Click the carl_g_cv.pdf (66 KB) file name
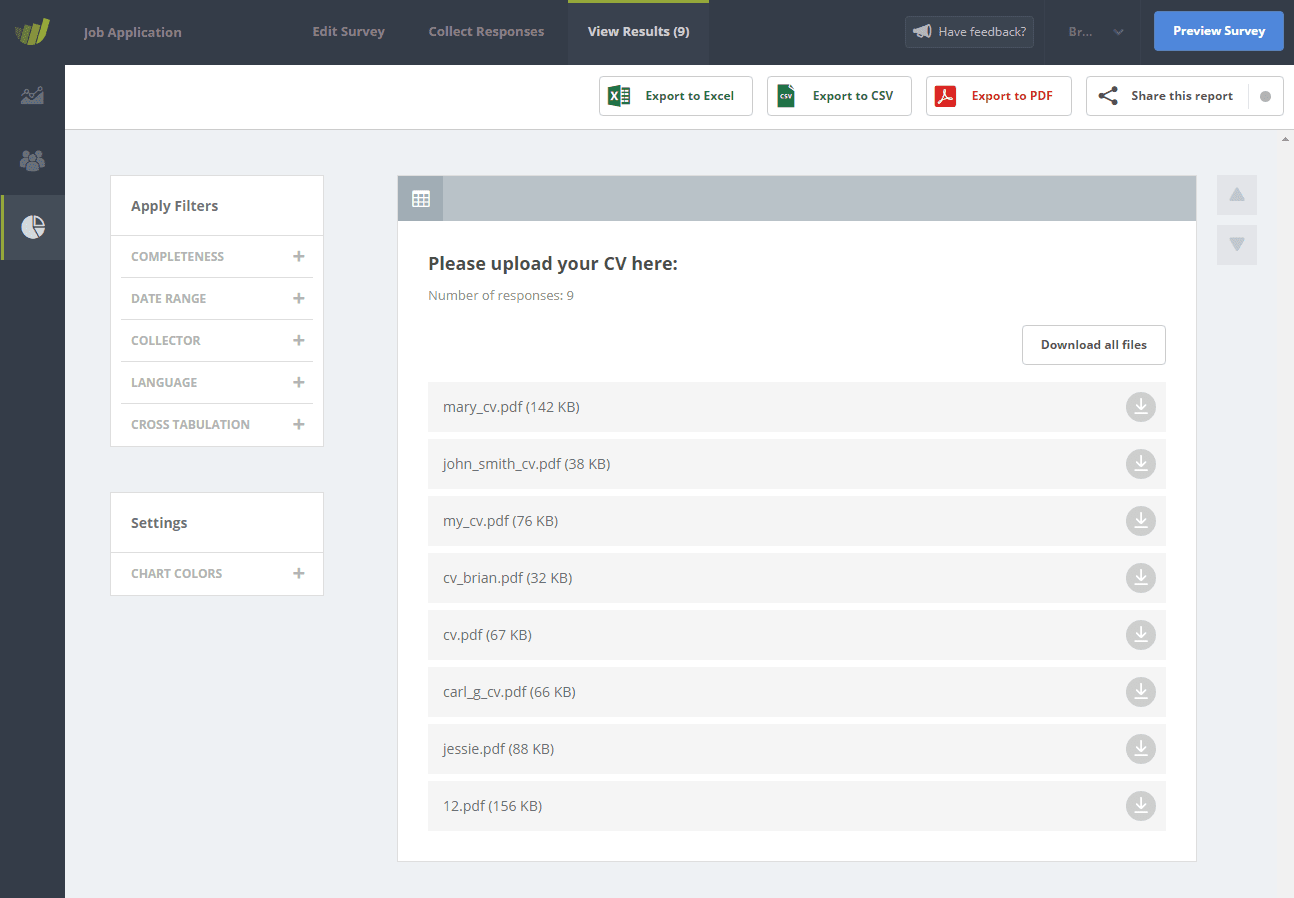 [x=509, y=692]
